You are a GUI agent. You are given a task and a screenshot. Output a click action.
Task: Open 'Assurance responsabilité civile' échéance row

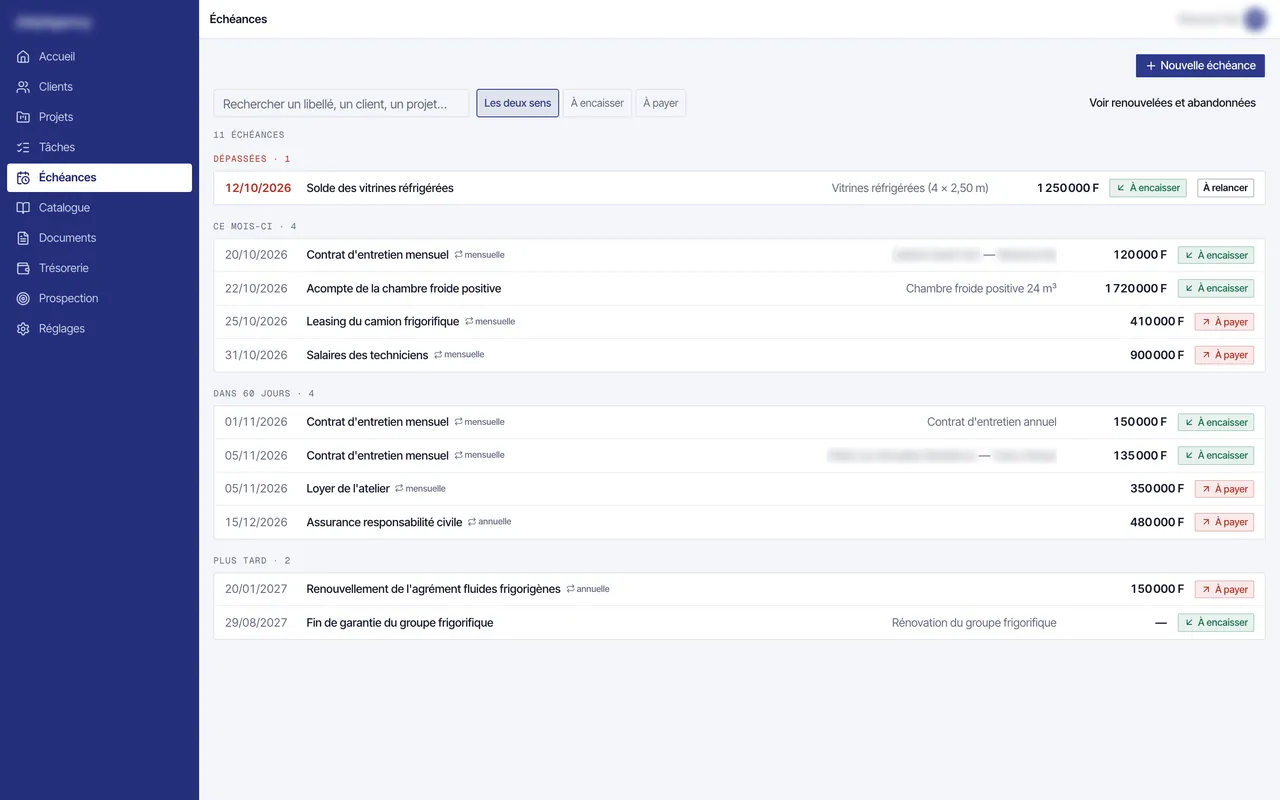point(739,522)
